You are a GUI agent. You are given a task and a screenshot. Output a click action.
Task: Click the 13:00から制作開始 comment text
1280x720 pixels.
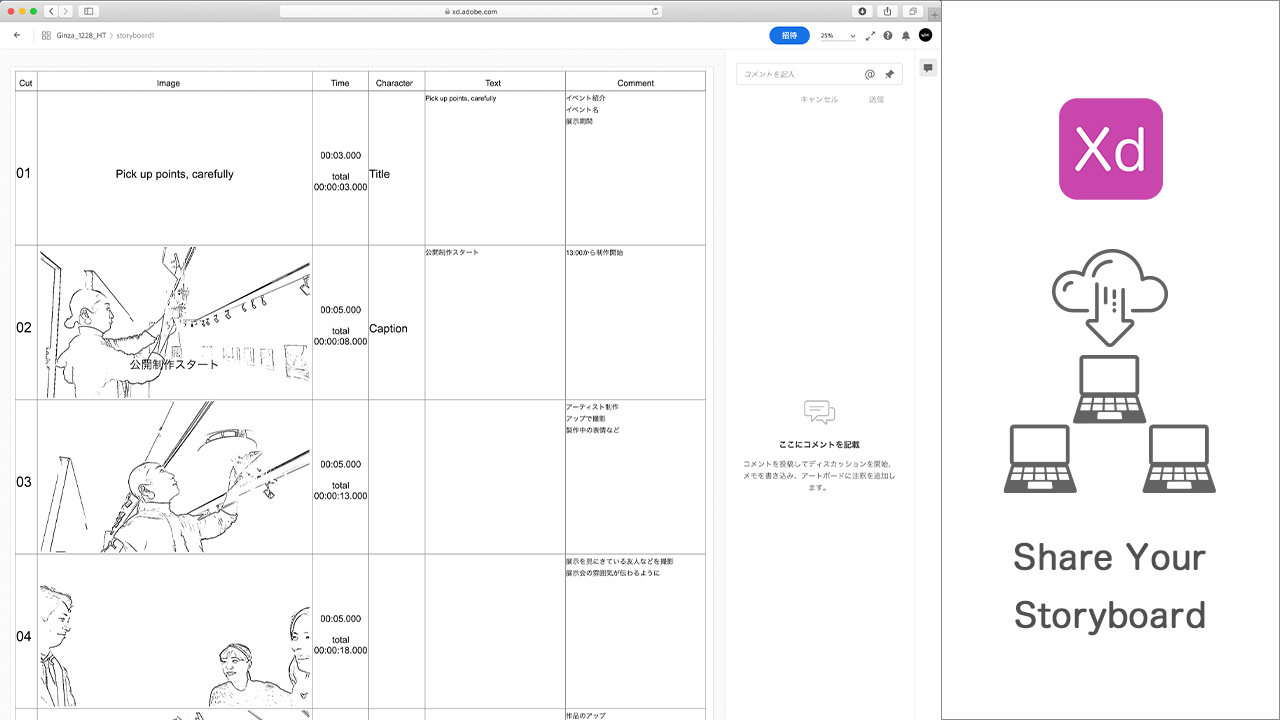[594, 253]
